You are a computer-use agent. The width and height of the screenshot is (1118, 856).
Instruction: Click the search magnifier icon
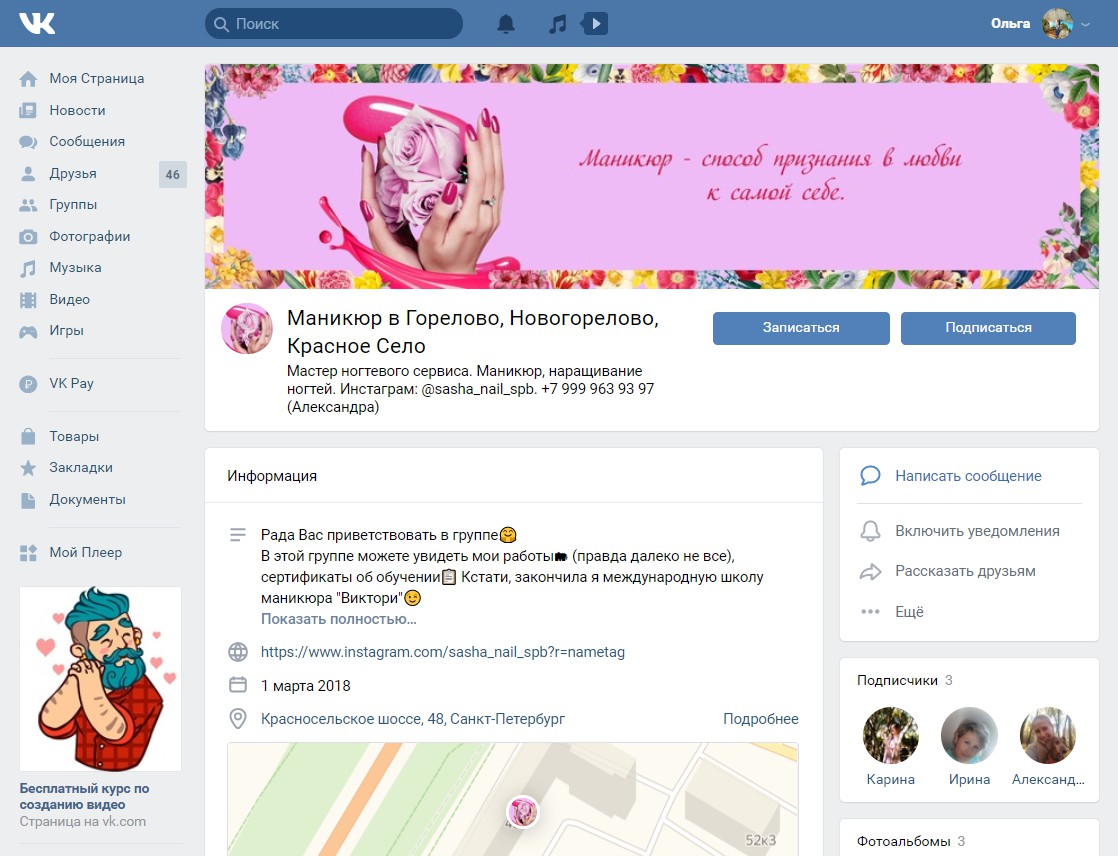pos(221,24)
